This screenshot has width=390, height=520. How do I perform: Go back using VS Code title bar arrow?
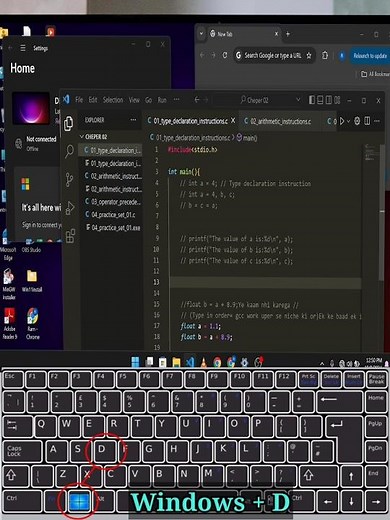click(x=197, y=100)
